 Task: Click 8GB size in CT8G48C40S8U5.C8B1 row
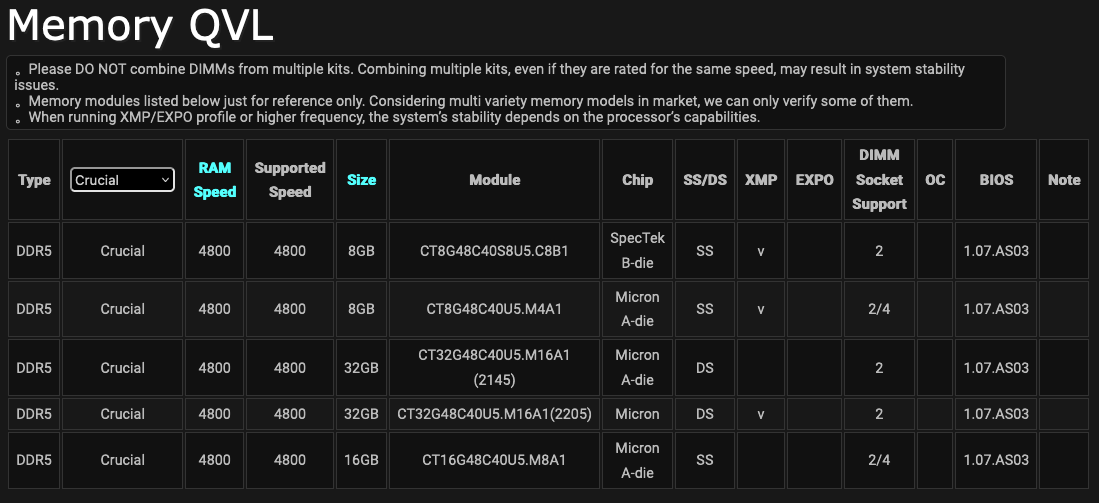tap(362, 251)
